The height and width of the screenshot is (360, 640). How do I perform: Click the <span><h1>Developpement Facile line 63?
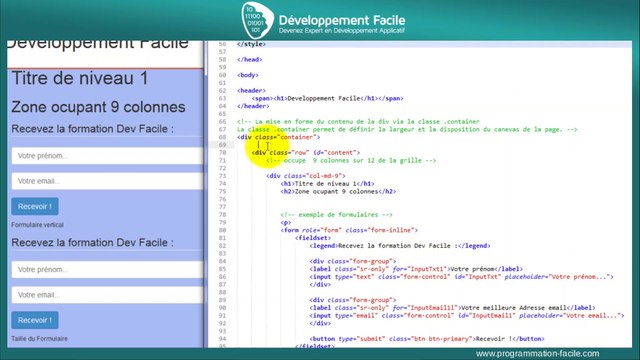click(327, 98)
